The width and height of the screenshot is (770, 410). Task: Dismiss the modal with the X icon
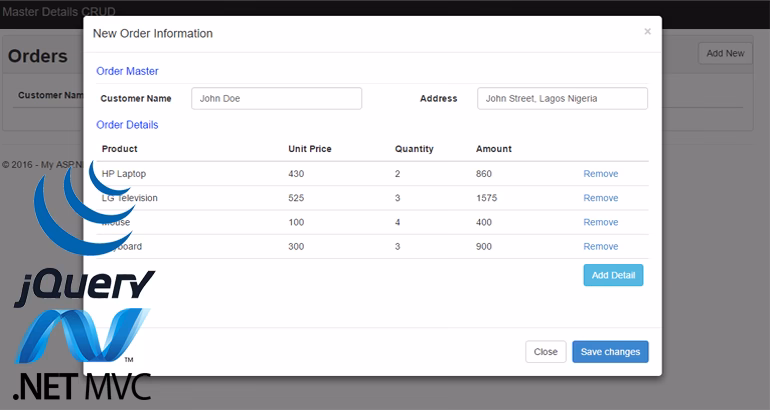[x=647, y=32]
